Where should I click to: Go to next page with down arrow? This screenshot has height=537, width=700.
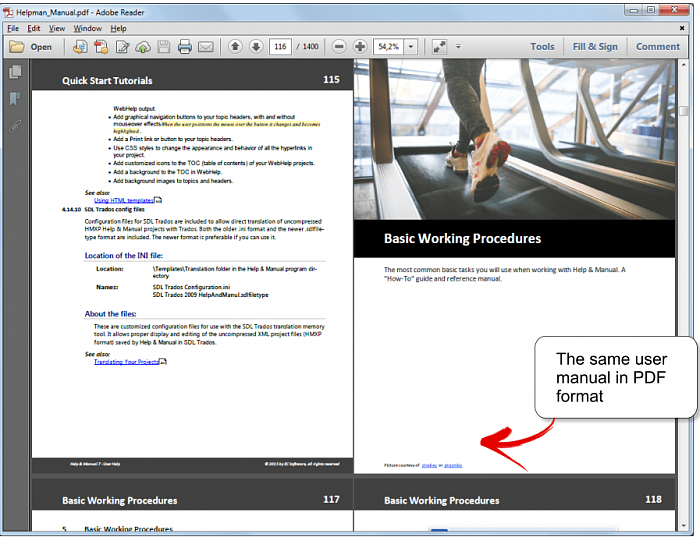click(256, 47)
